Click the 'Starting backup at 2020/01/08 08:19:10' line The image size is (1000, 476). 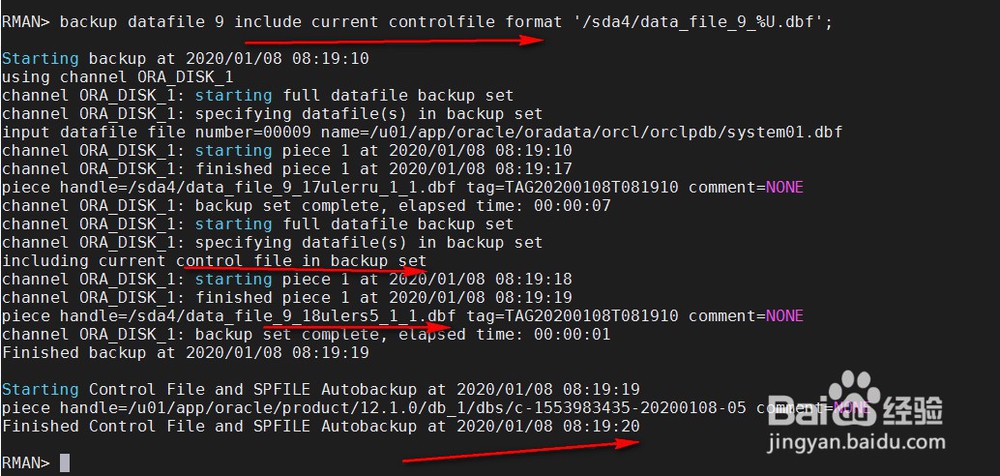pyautogui.click(x=185, y=59)
